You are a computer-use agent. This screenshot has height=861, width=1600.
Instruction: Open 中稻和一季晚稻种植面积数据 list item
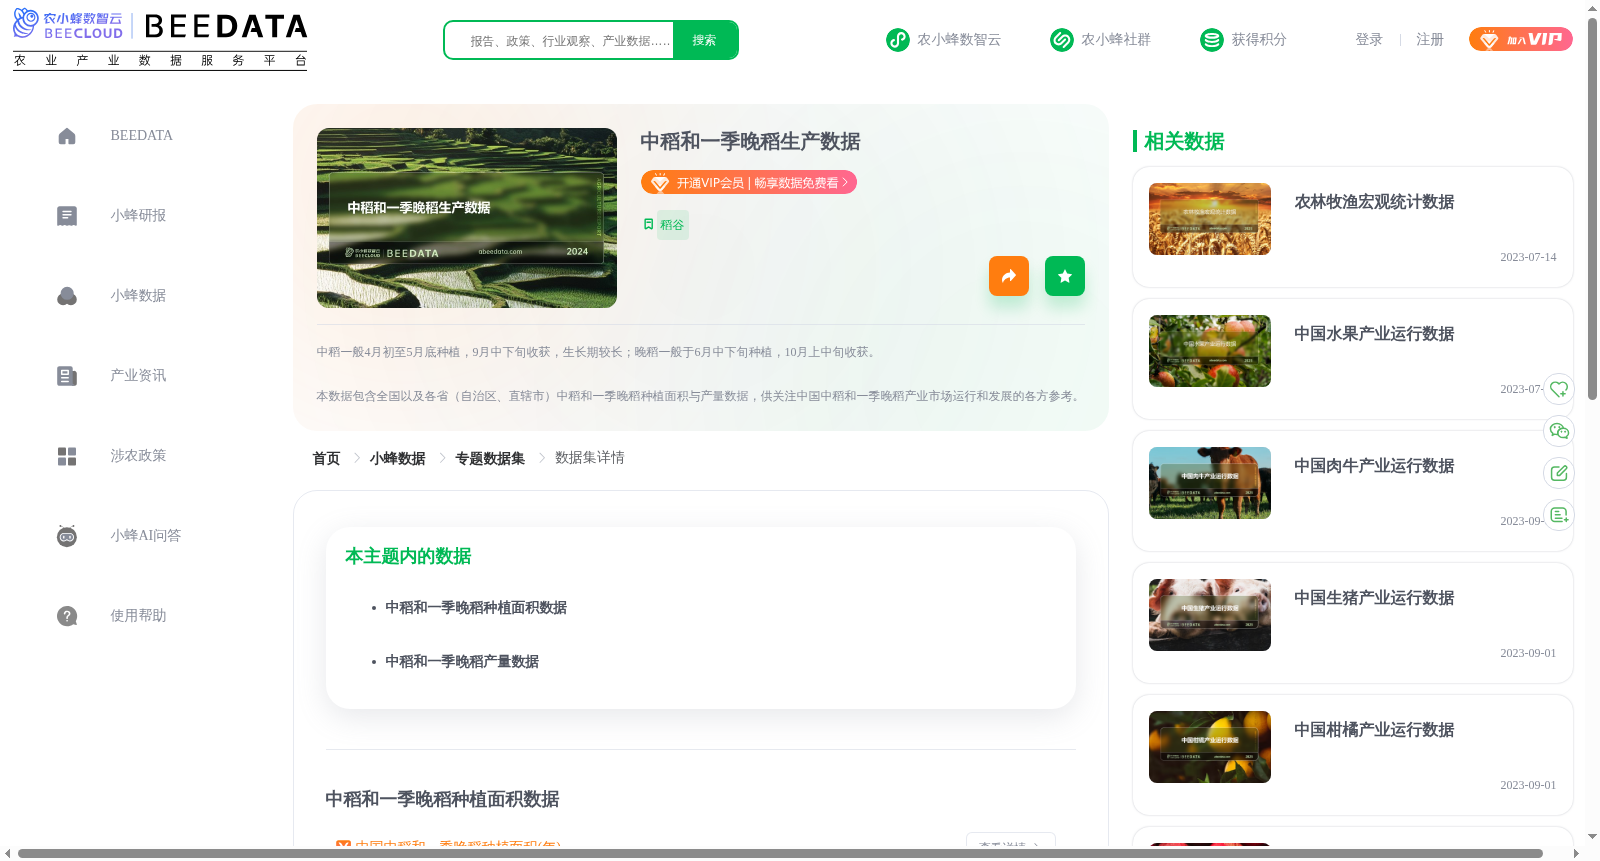coord(476,608)
